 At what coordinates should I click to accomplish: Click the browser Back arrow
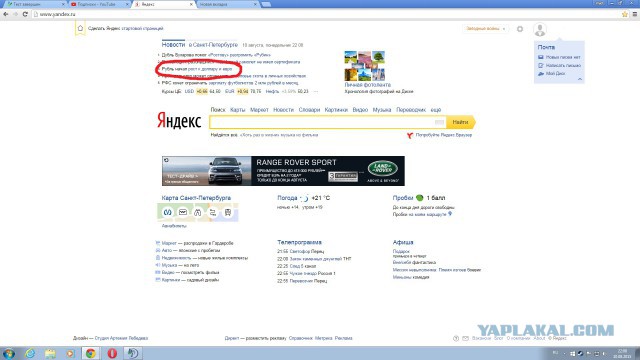click(x=5, y=14)
